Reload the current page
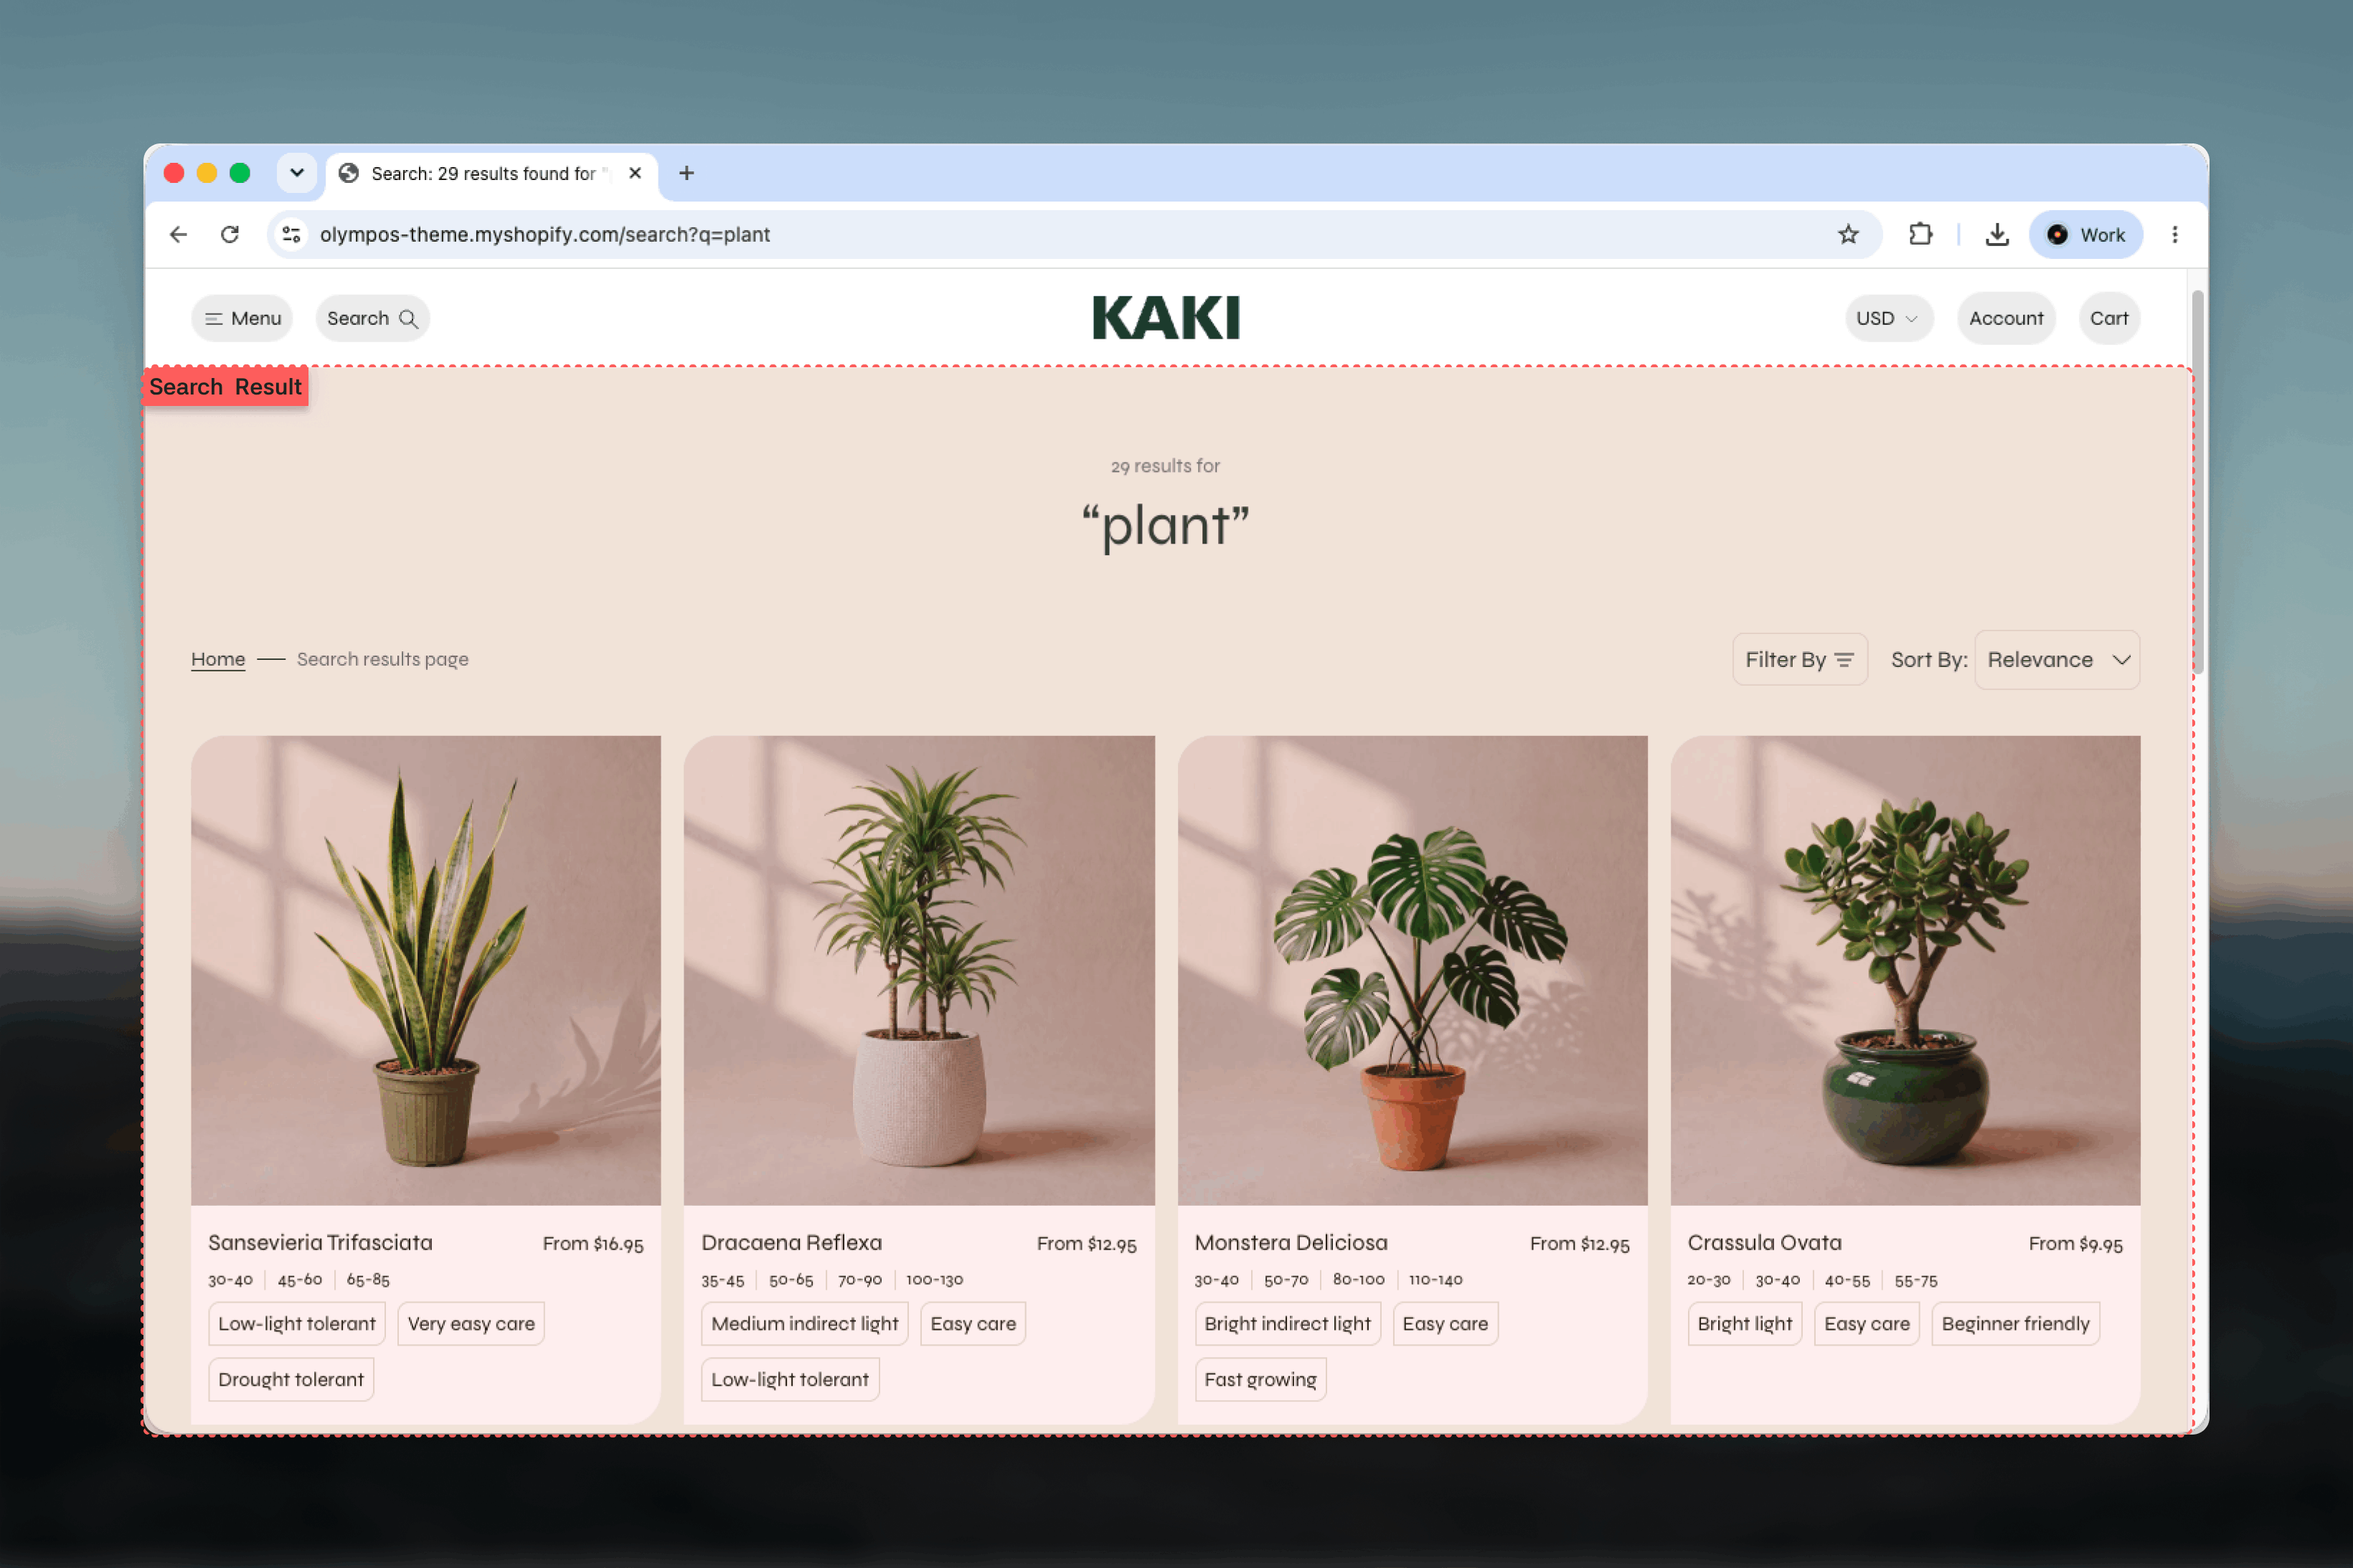Screen dimensions: 2353x1568 click(x=230, y=234)
